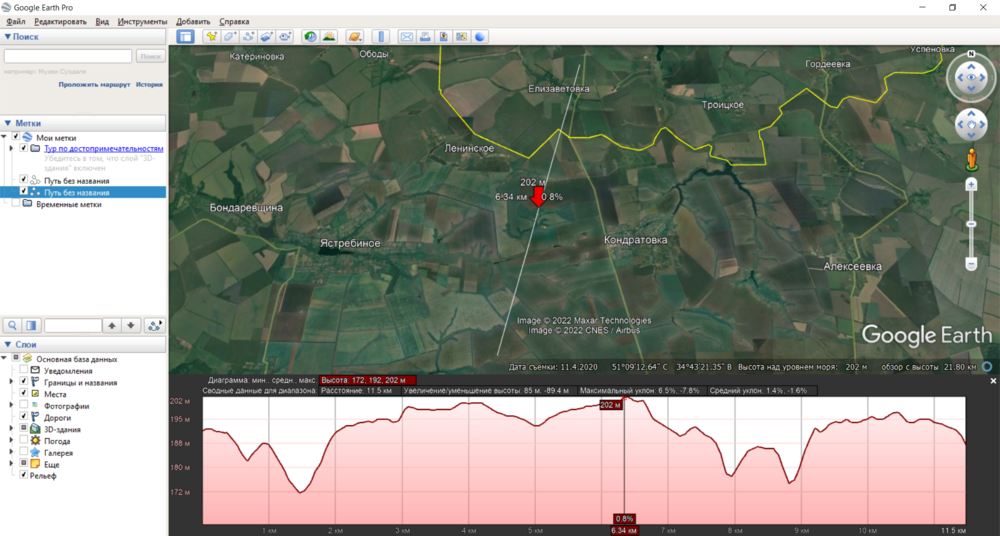The image size is (1000, 536).
Task: Collapse the Метки panel header
Action: [x=9, y=122]
